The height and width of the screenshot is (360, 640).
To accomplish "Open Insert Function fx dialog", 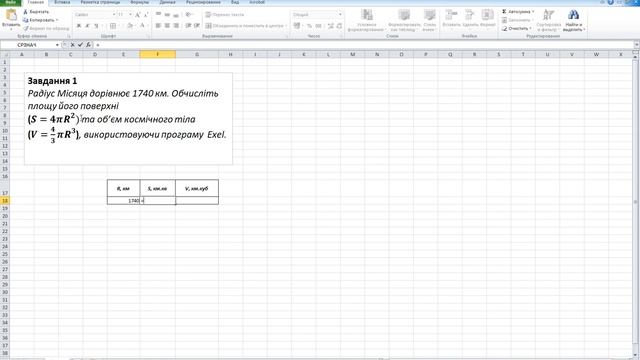I will [88, 45].
